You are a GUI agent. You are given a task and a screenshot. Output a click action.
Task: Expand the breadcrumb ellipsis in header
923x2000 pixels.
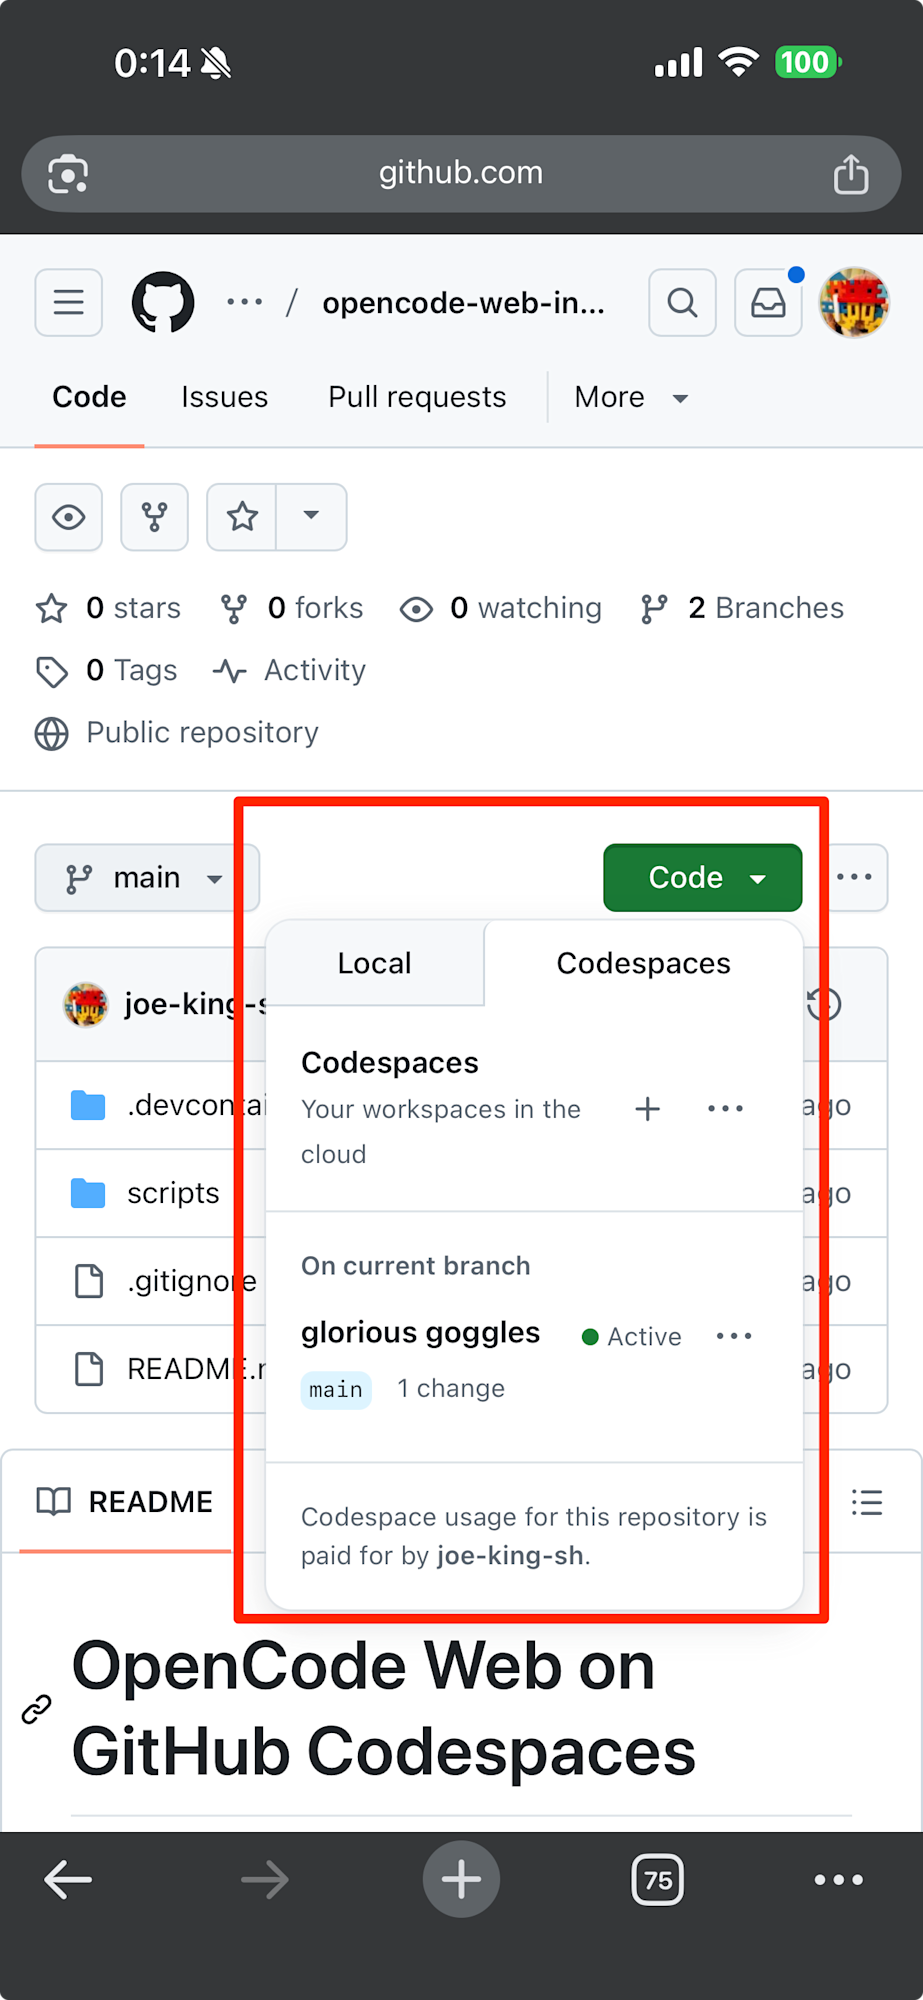pyautogui.click(x=244, y=302)
